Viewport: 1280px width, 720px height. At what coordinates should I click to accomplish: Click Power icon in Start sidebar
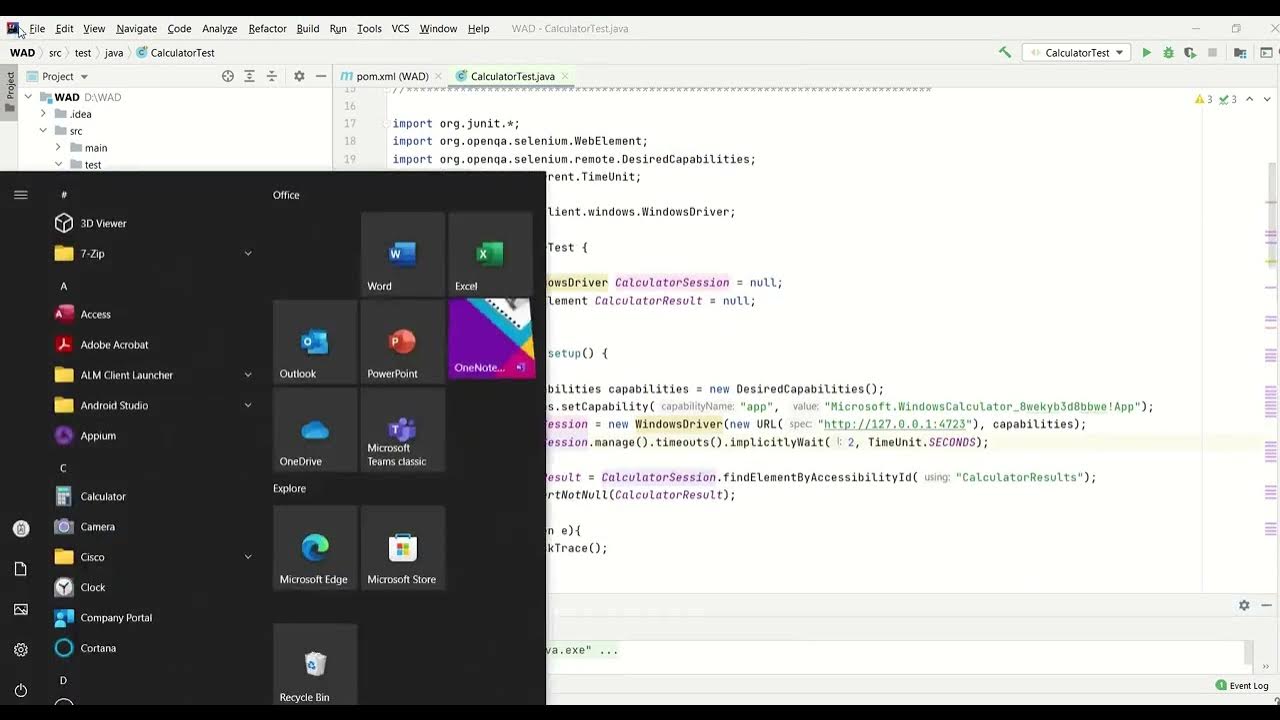pos(21,690)
